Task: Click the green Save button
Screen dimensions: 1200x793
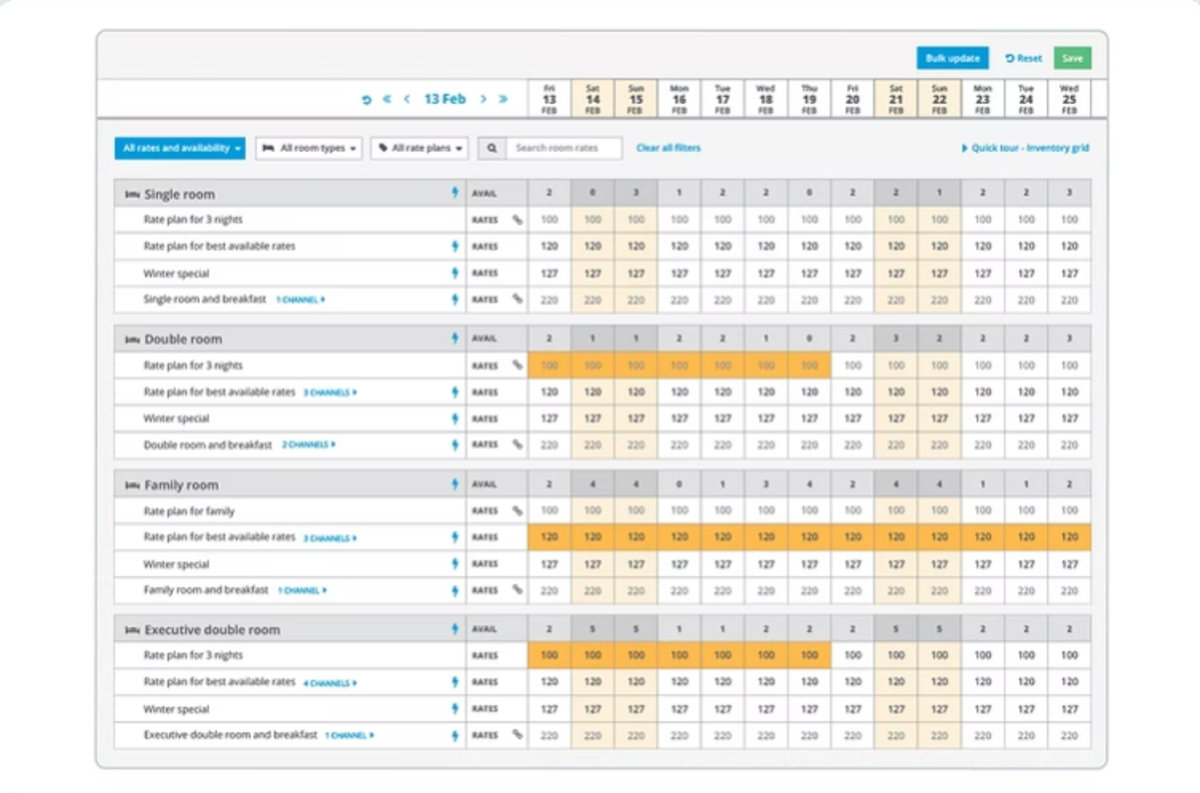Action: tap(1072, 58)
